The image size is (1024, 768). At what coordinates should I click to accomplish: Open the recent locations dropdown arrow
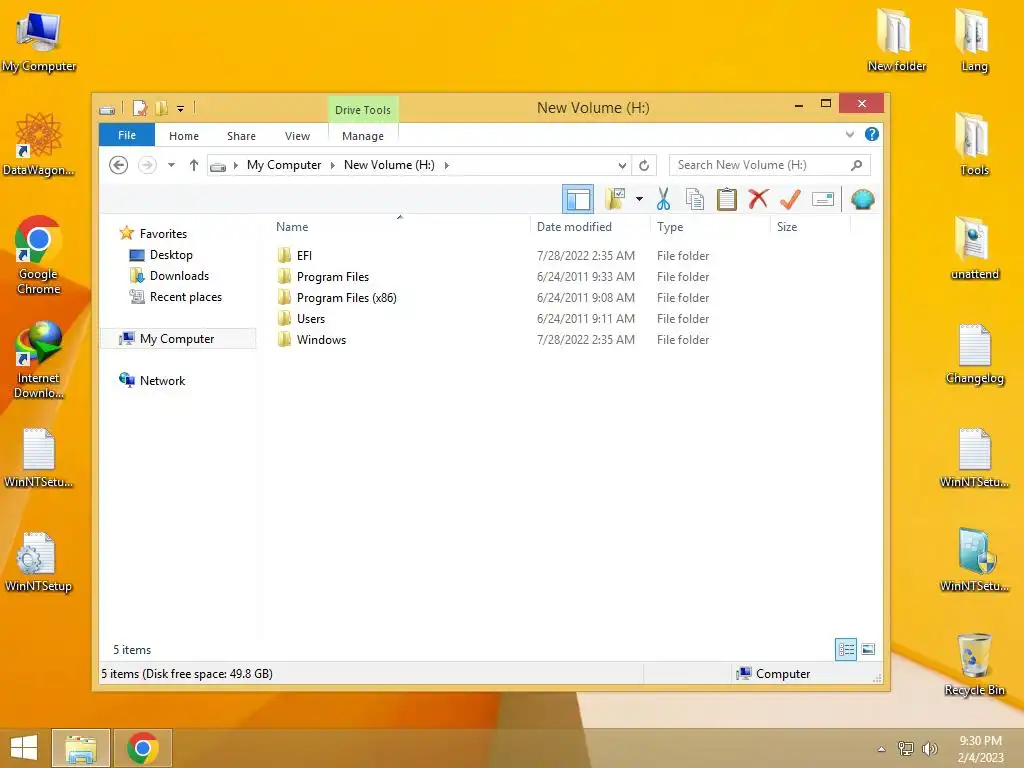[171, 165]
